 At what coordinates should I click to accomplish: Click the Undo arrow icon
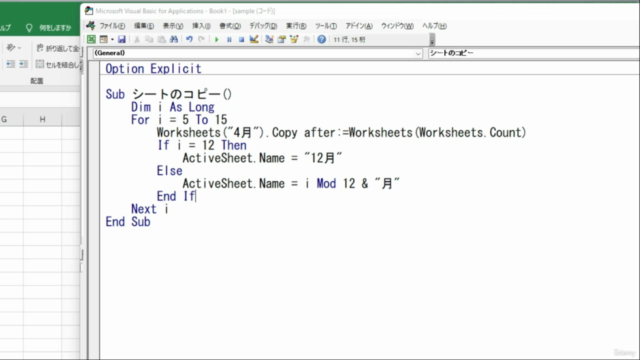click(x=189, y=39)
